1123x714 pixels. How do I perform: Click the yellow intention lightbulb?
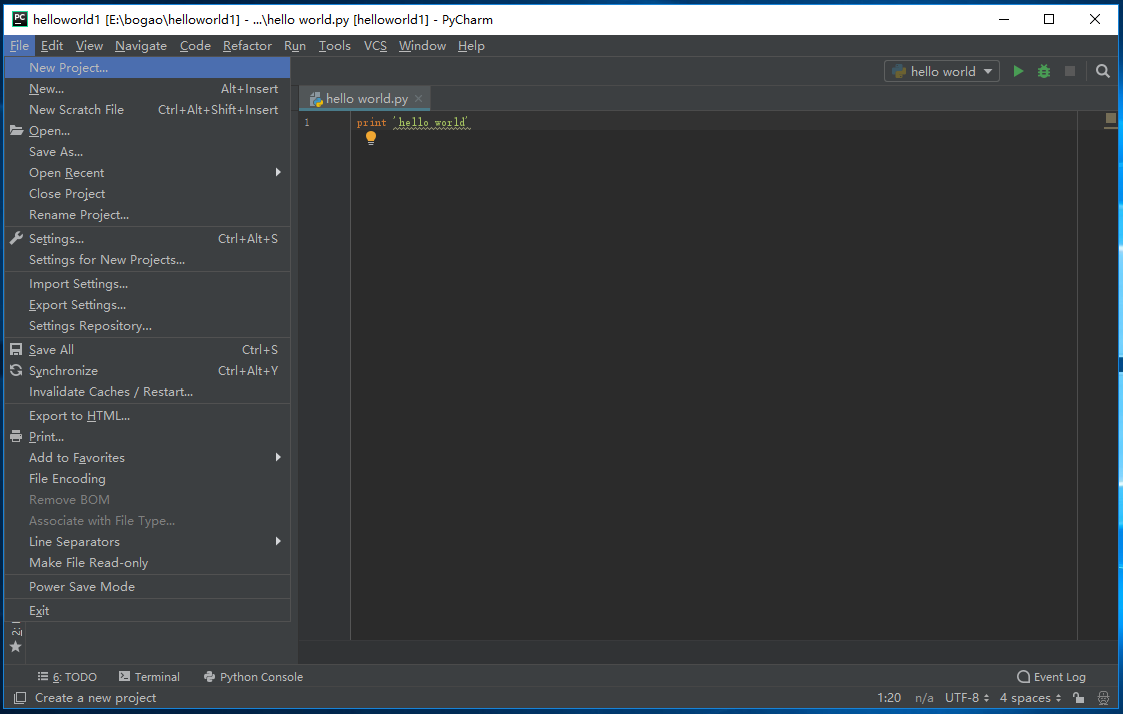[370, 138]
